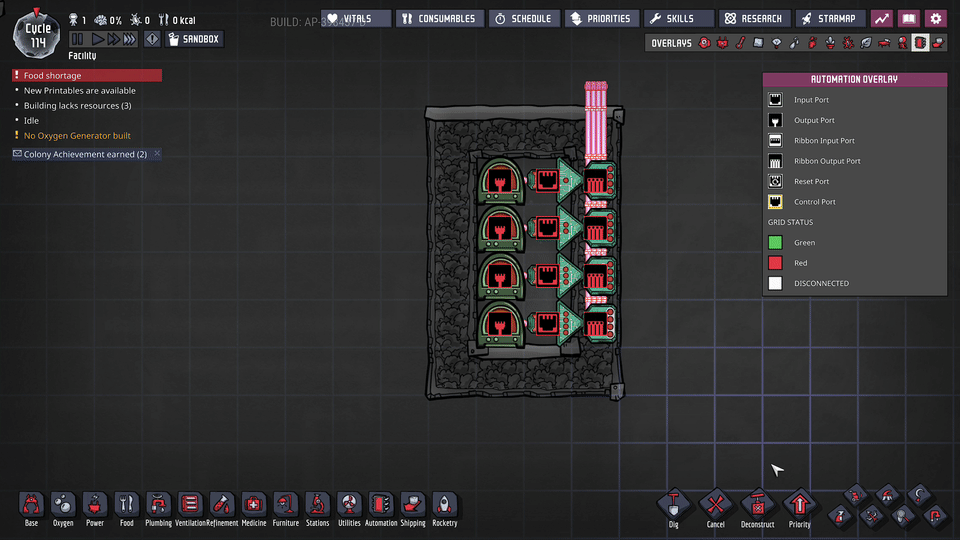Open the Base build menu

pos(31,509)
